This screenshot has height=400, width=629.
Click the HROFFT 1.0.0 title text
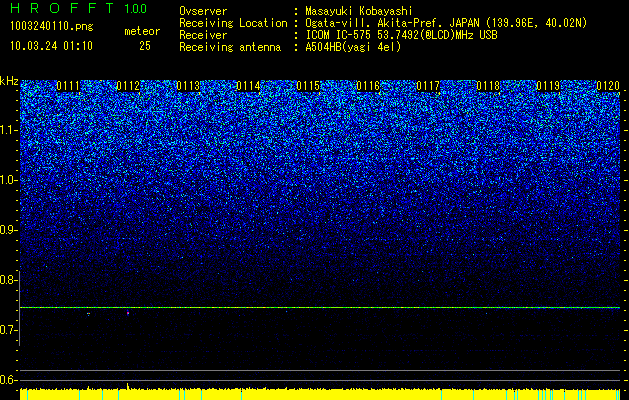tap(79, 8)
